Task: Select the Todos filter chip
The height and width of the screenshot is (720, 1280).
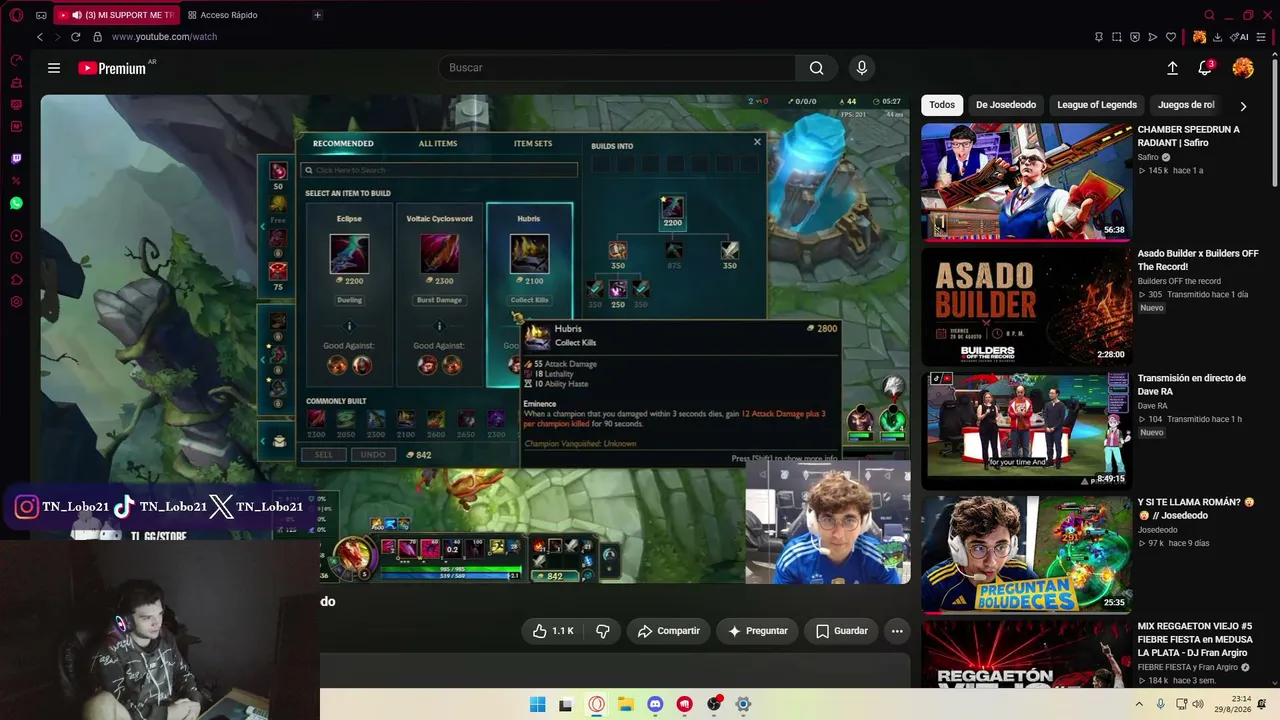Action: click(942, 105)
